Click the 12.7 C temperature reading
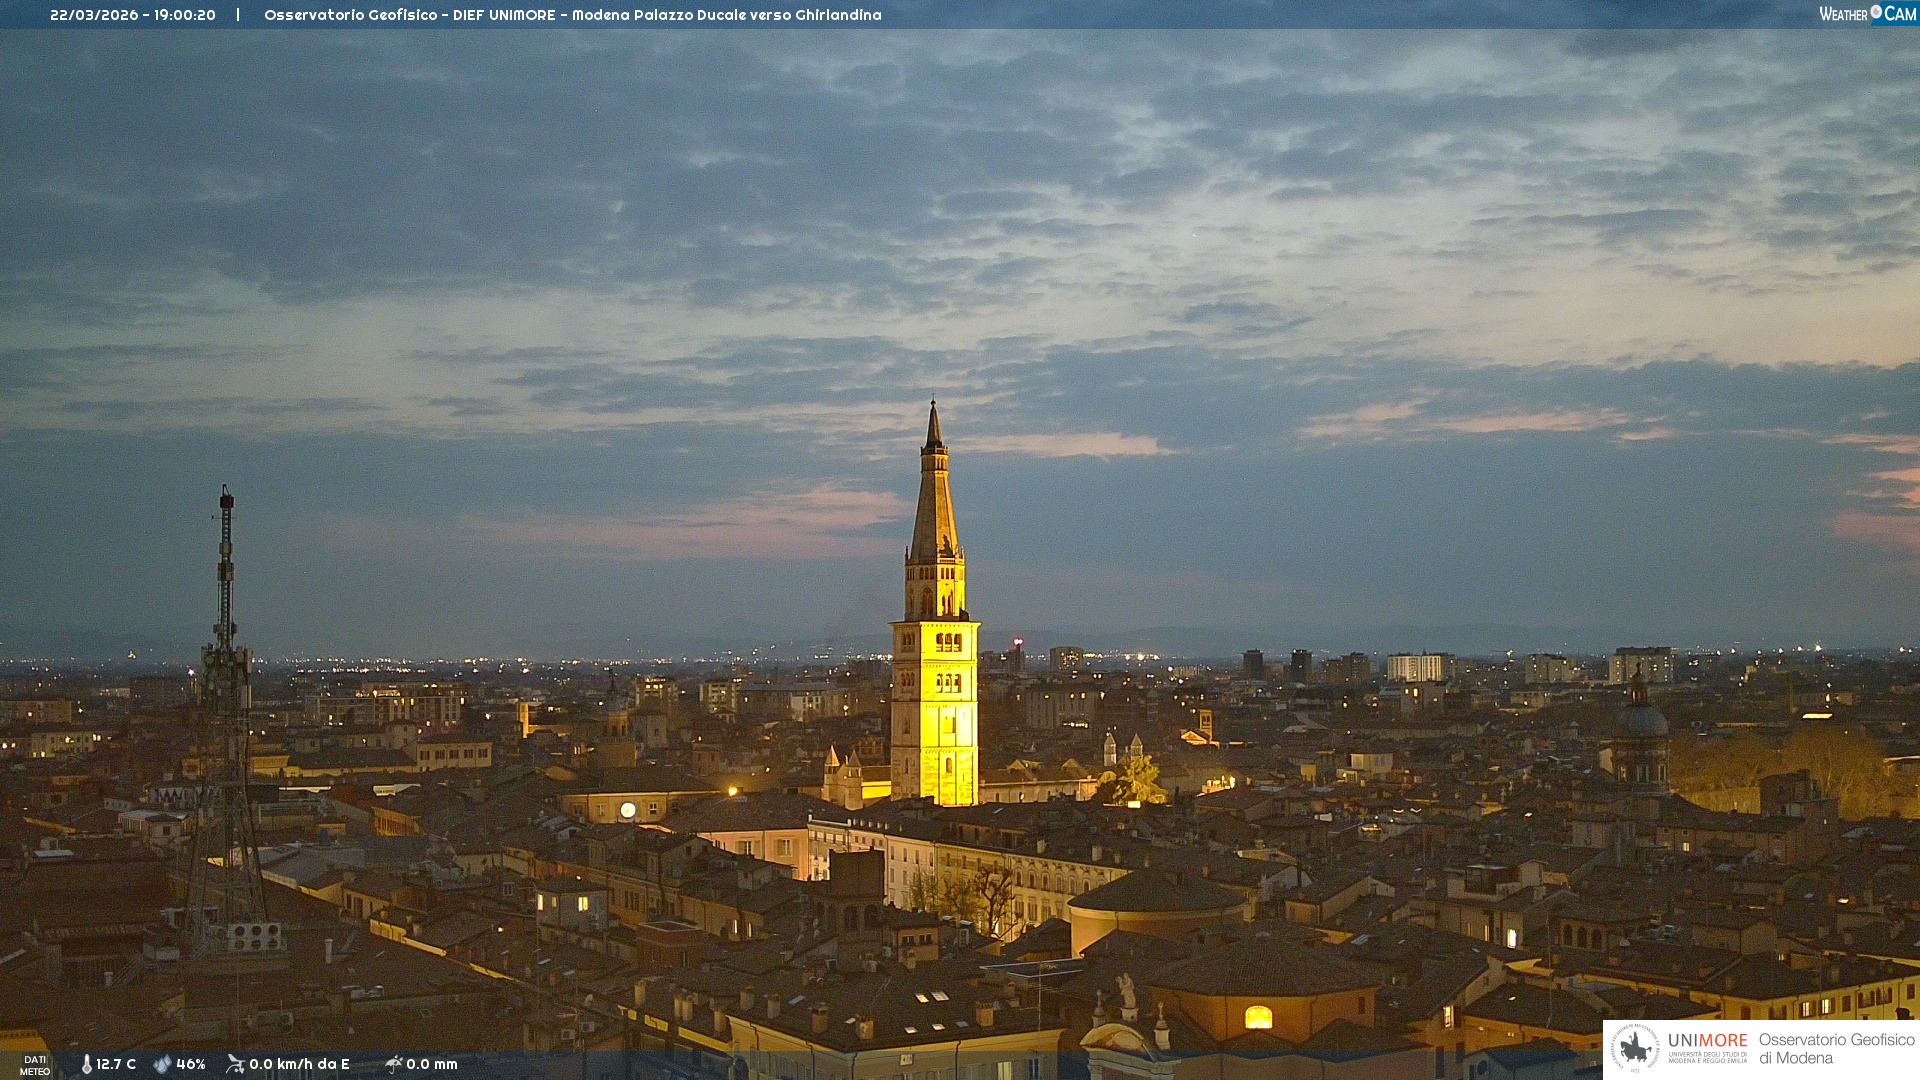1920x1080 pixels. pos(116,1064)
